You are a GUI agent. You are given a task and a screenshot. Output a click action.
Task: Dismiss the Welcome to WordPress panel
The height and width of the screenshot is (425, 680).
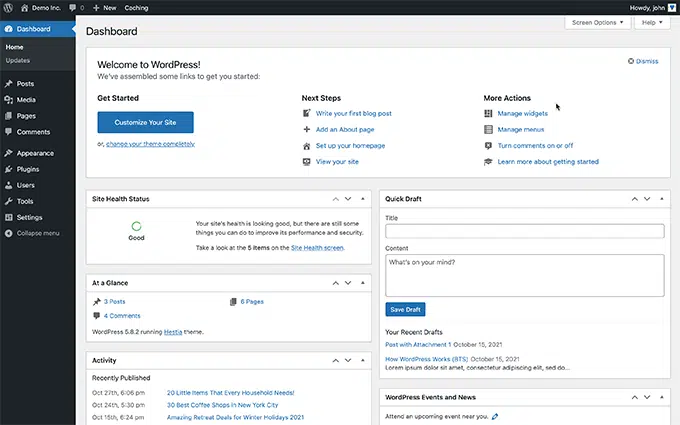click(x=642, y=61)
